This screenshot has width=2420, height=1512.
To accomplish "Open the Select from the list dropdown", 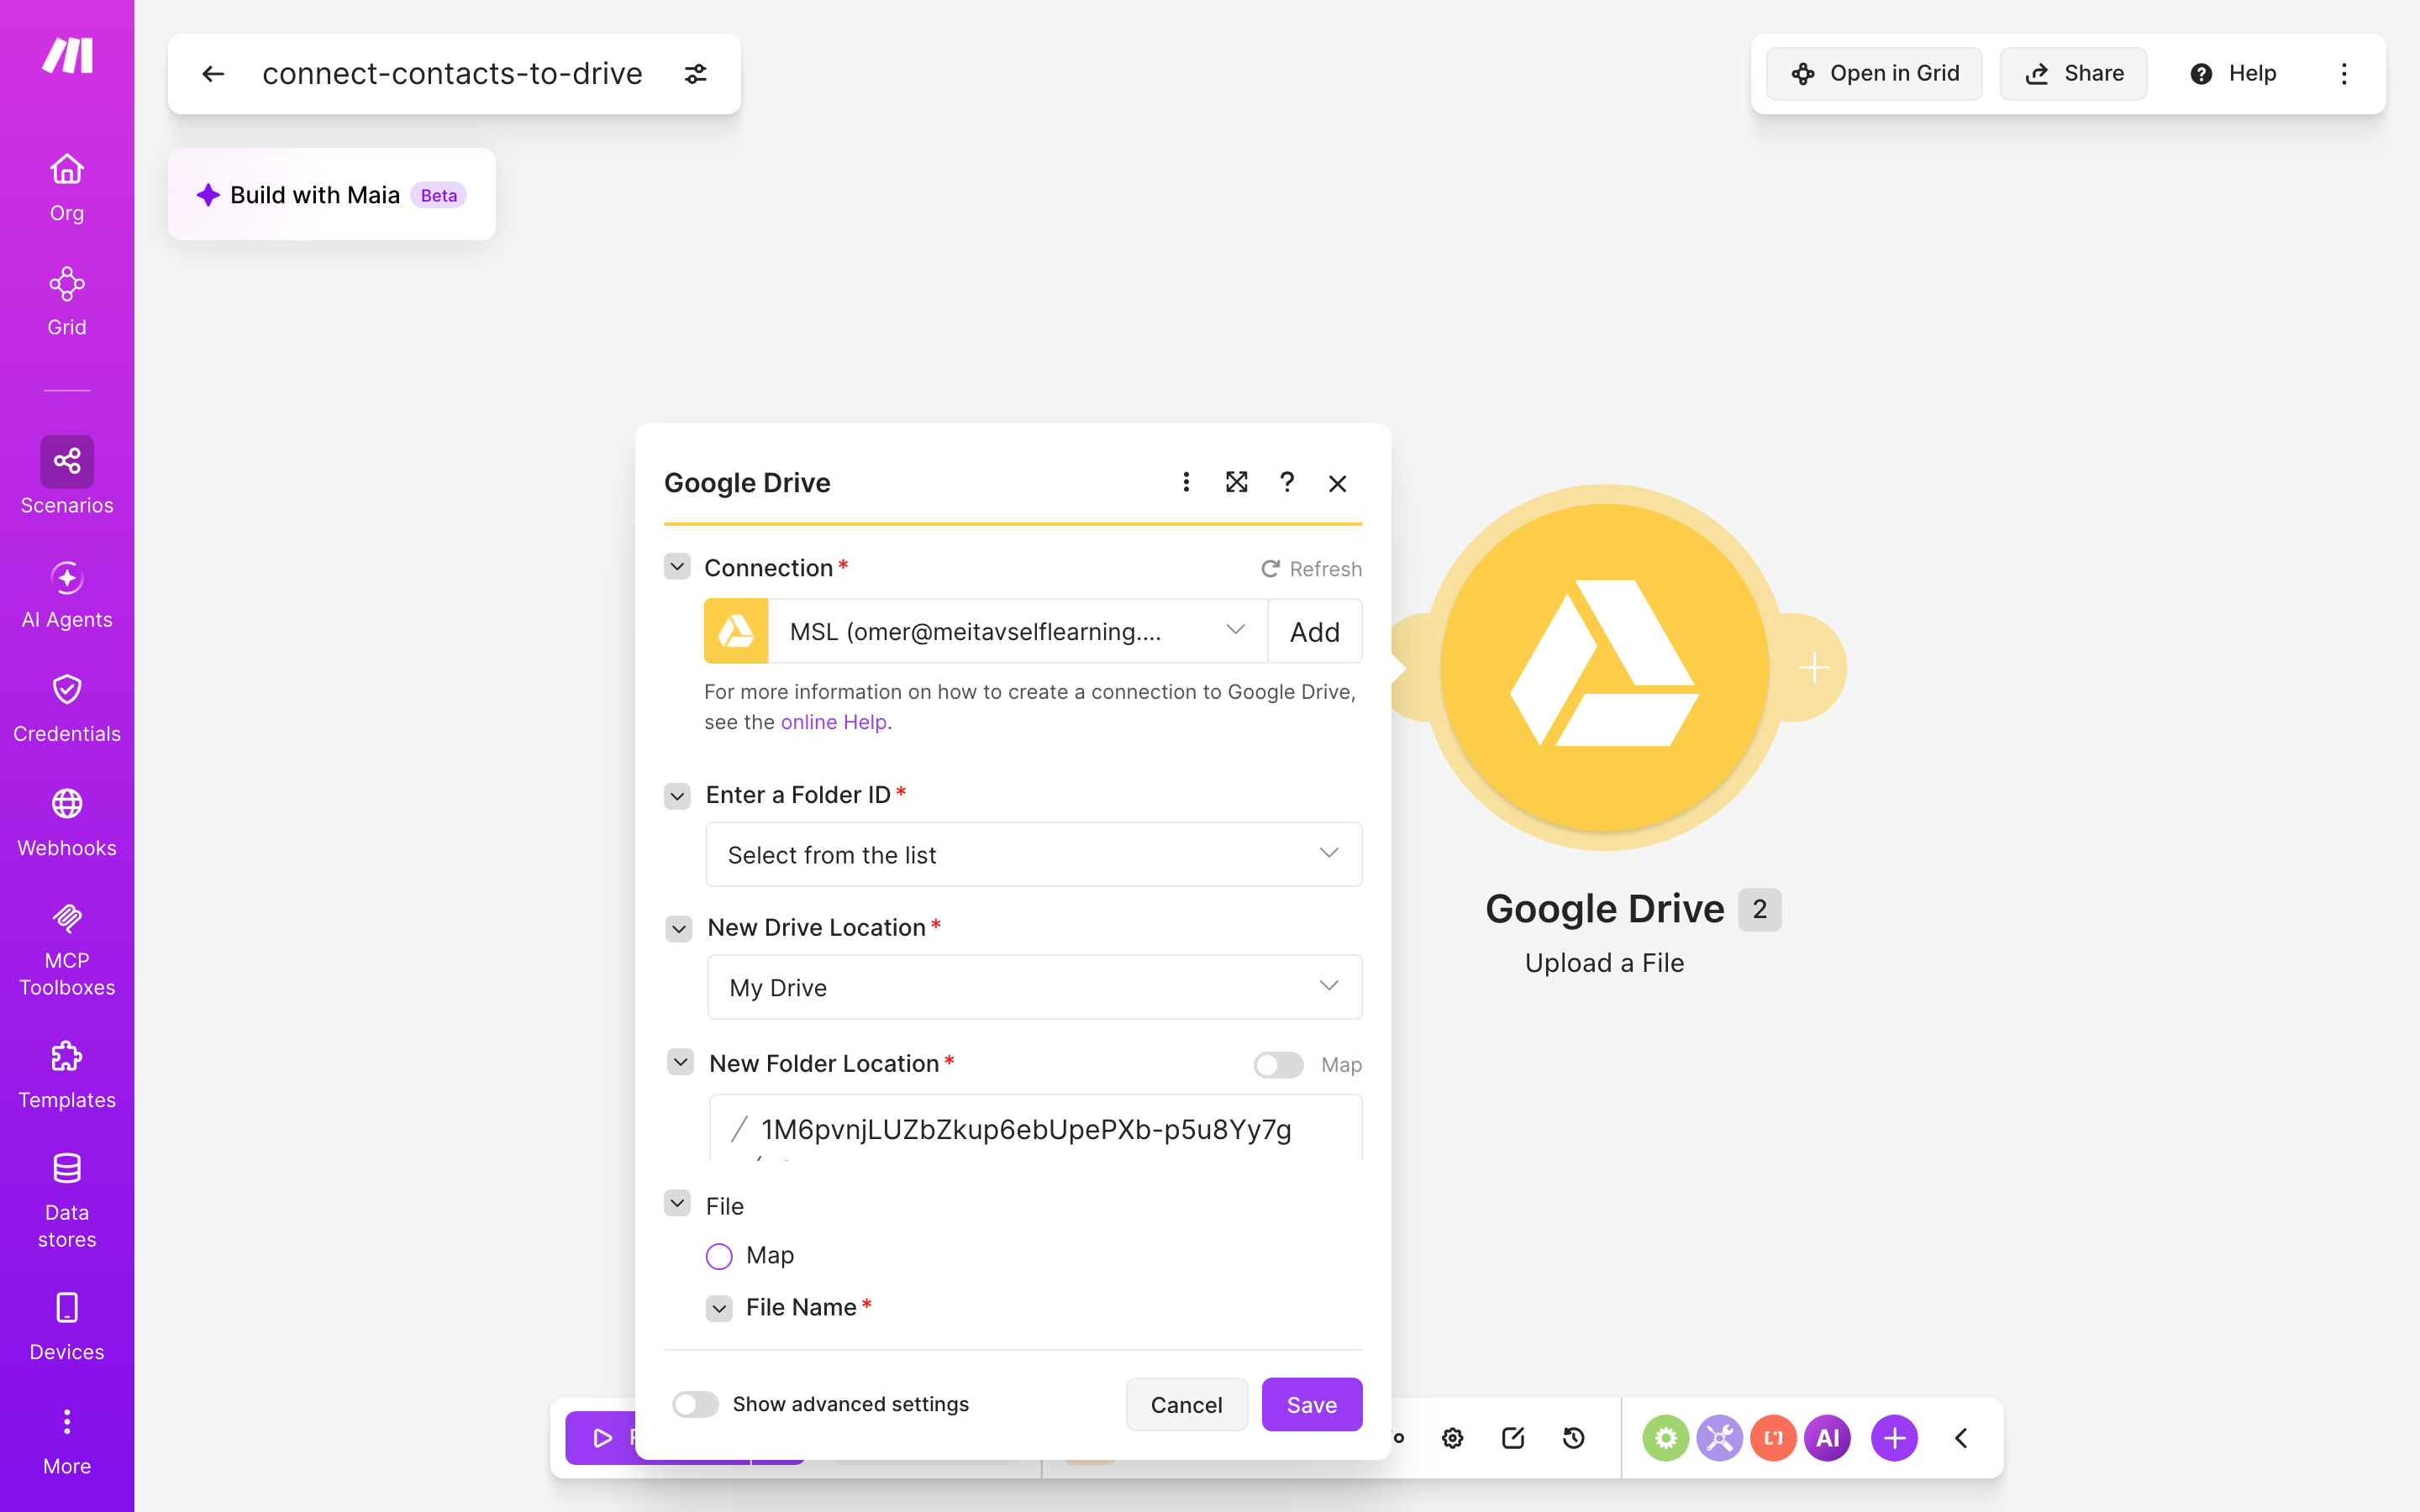I will tap(1034, 854).
